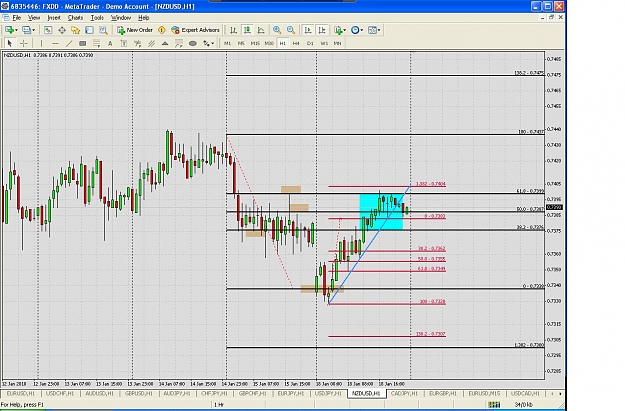625x411 pixels.
Task: Select the Vertical Line drawing tool
Action: click(41, 43)
